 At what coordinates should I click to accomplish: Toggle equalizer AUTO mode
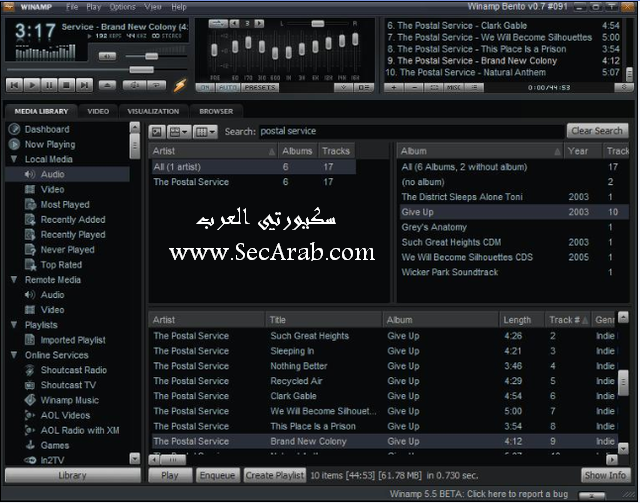(x=228, y=87)
